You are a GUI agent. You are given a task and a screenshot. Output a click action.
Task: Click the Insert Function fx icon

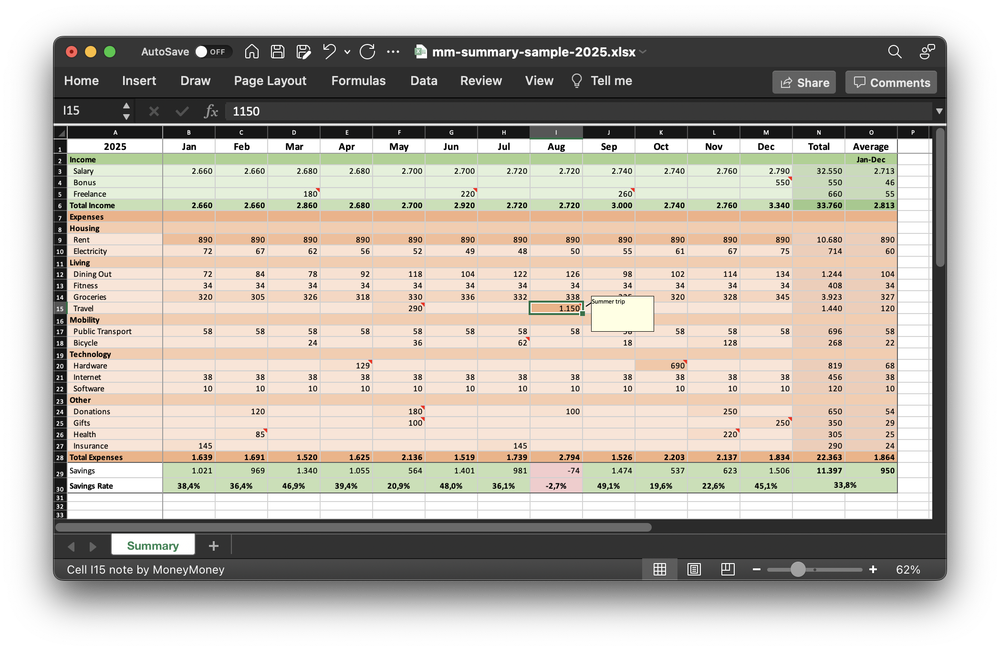(x=211, y=111)
